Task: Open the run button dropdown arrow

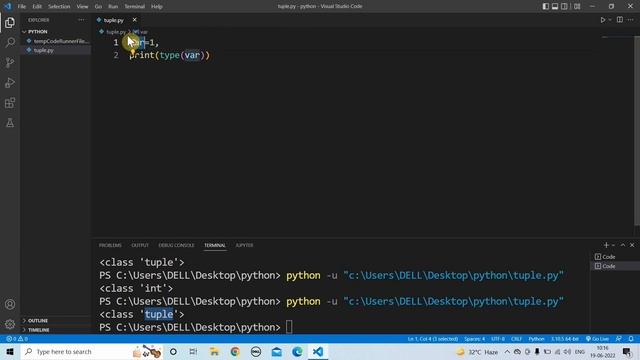Action: 610,20
